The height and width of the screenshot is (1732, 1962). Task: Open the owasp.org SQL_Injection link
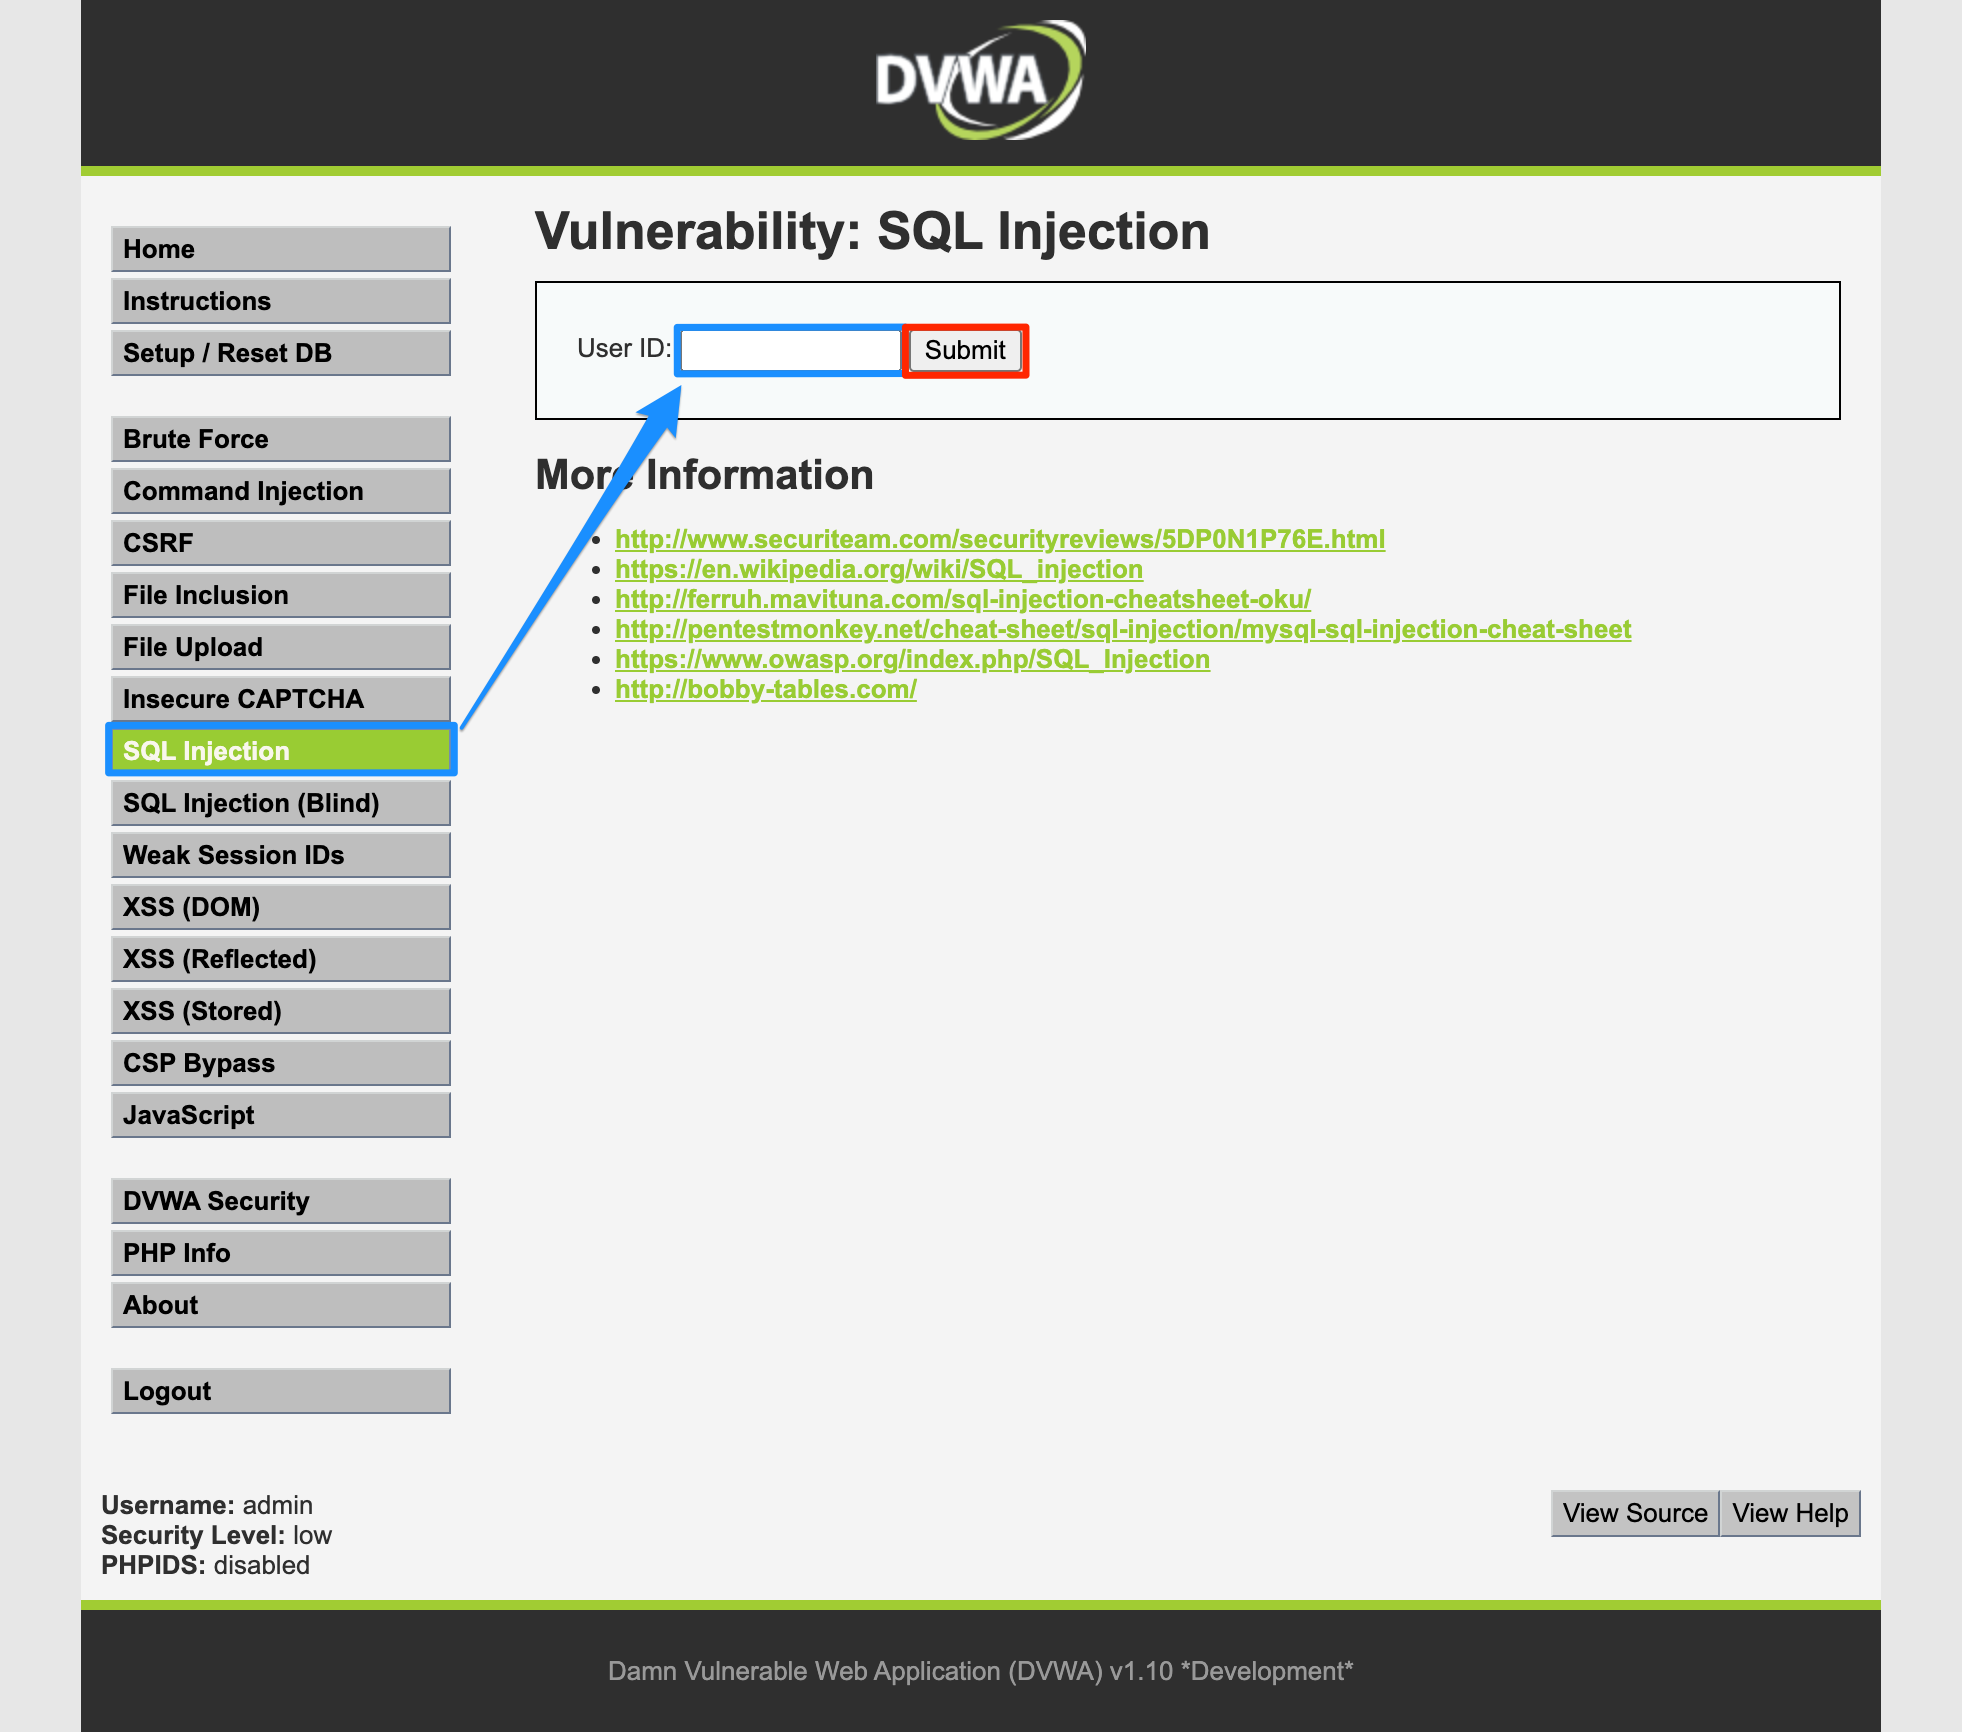point(912,659)
